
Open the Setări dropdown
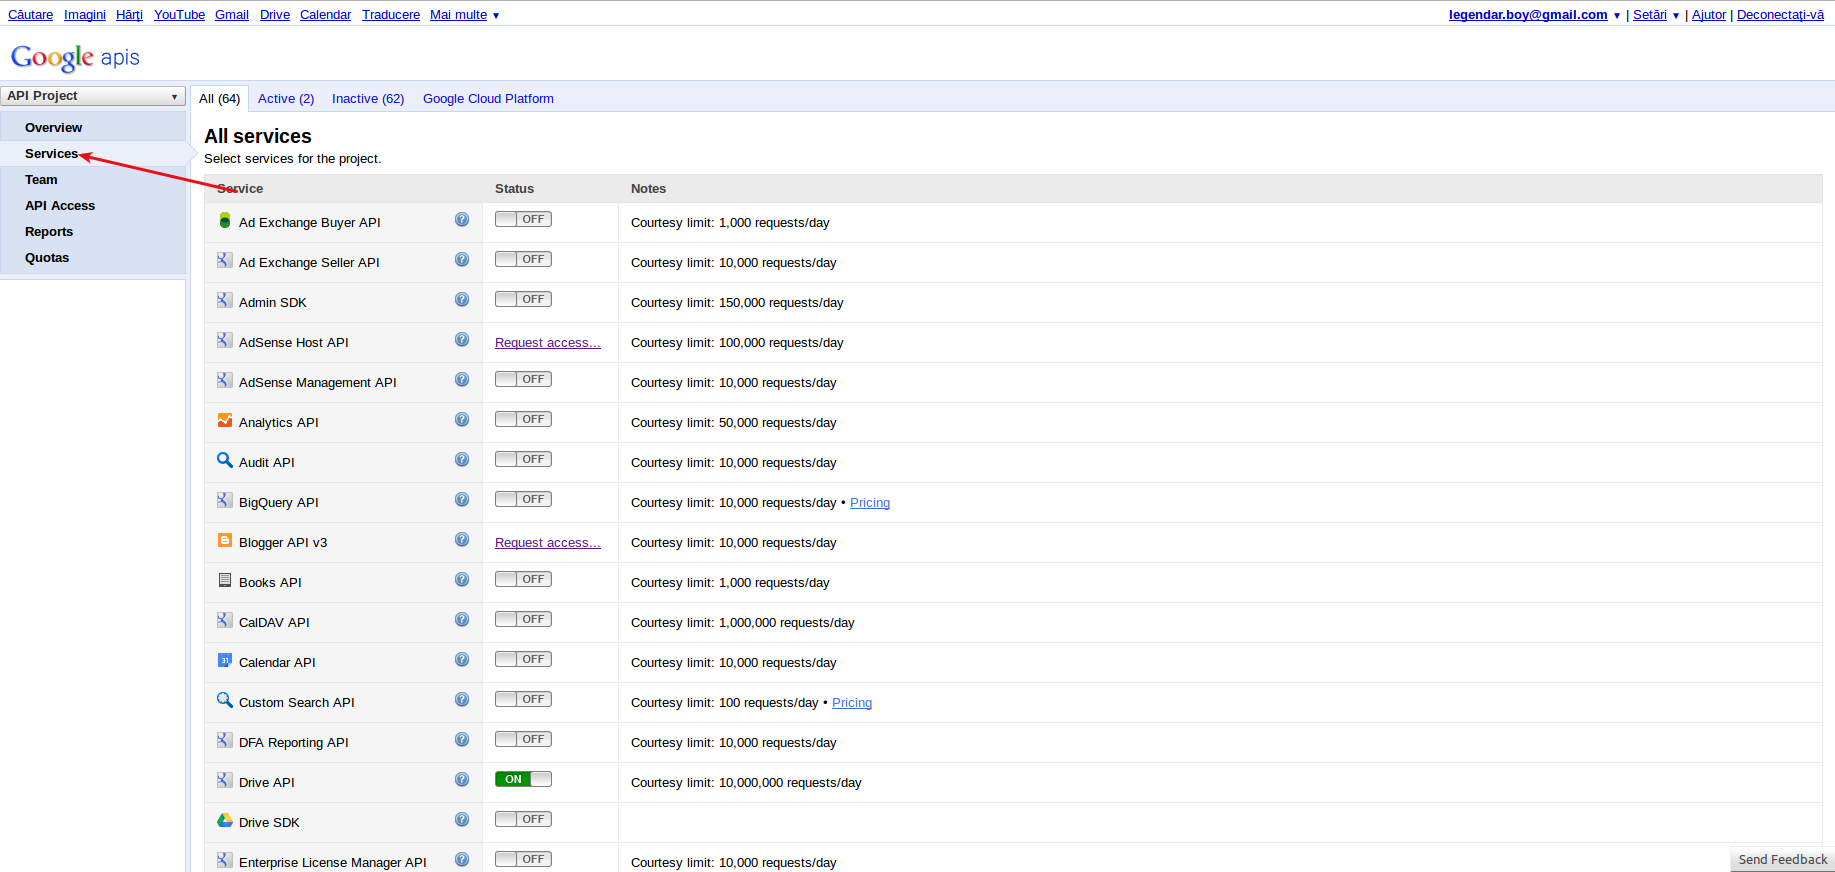1656,15
